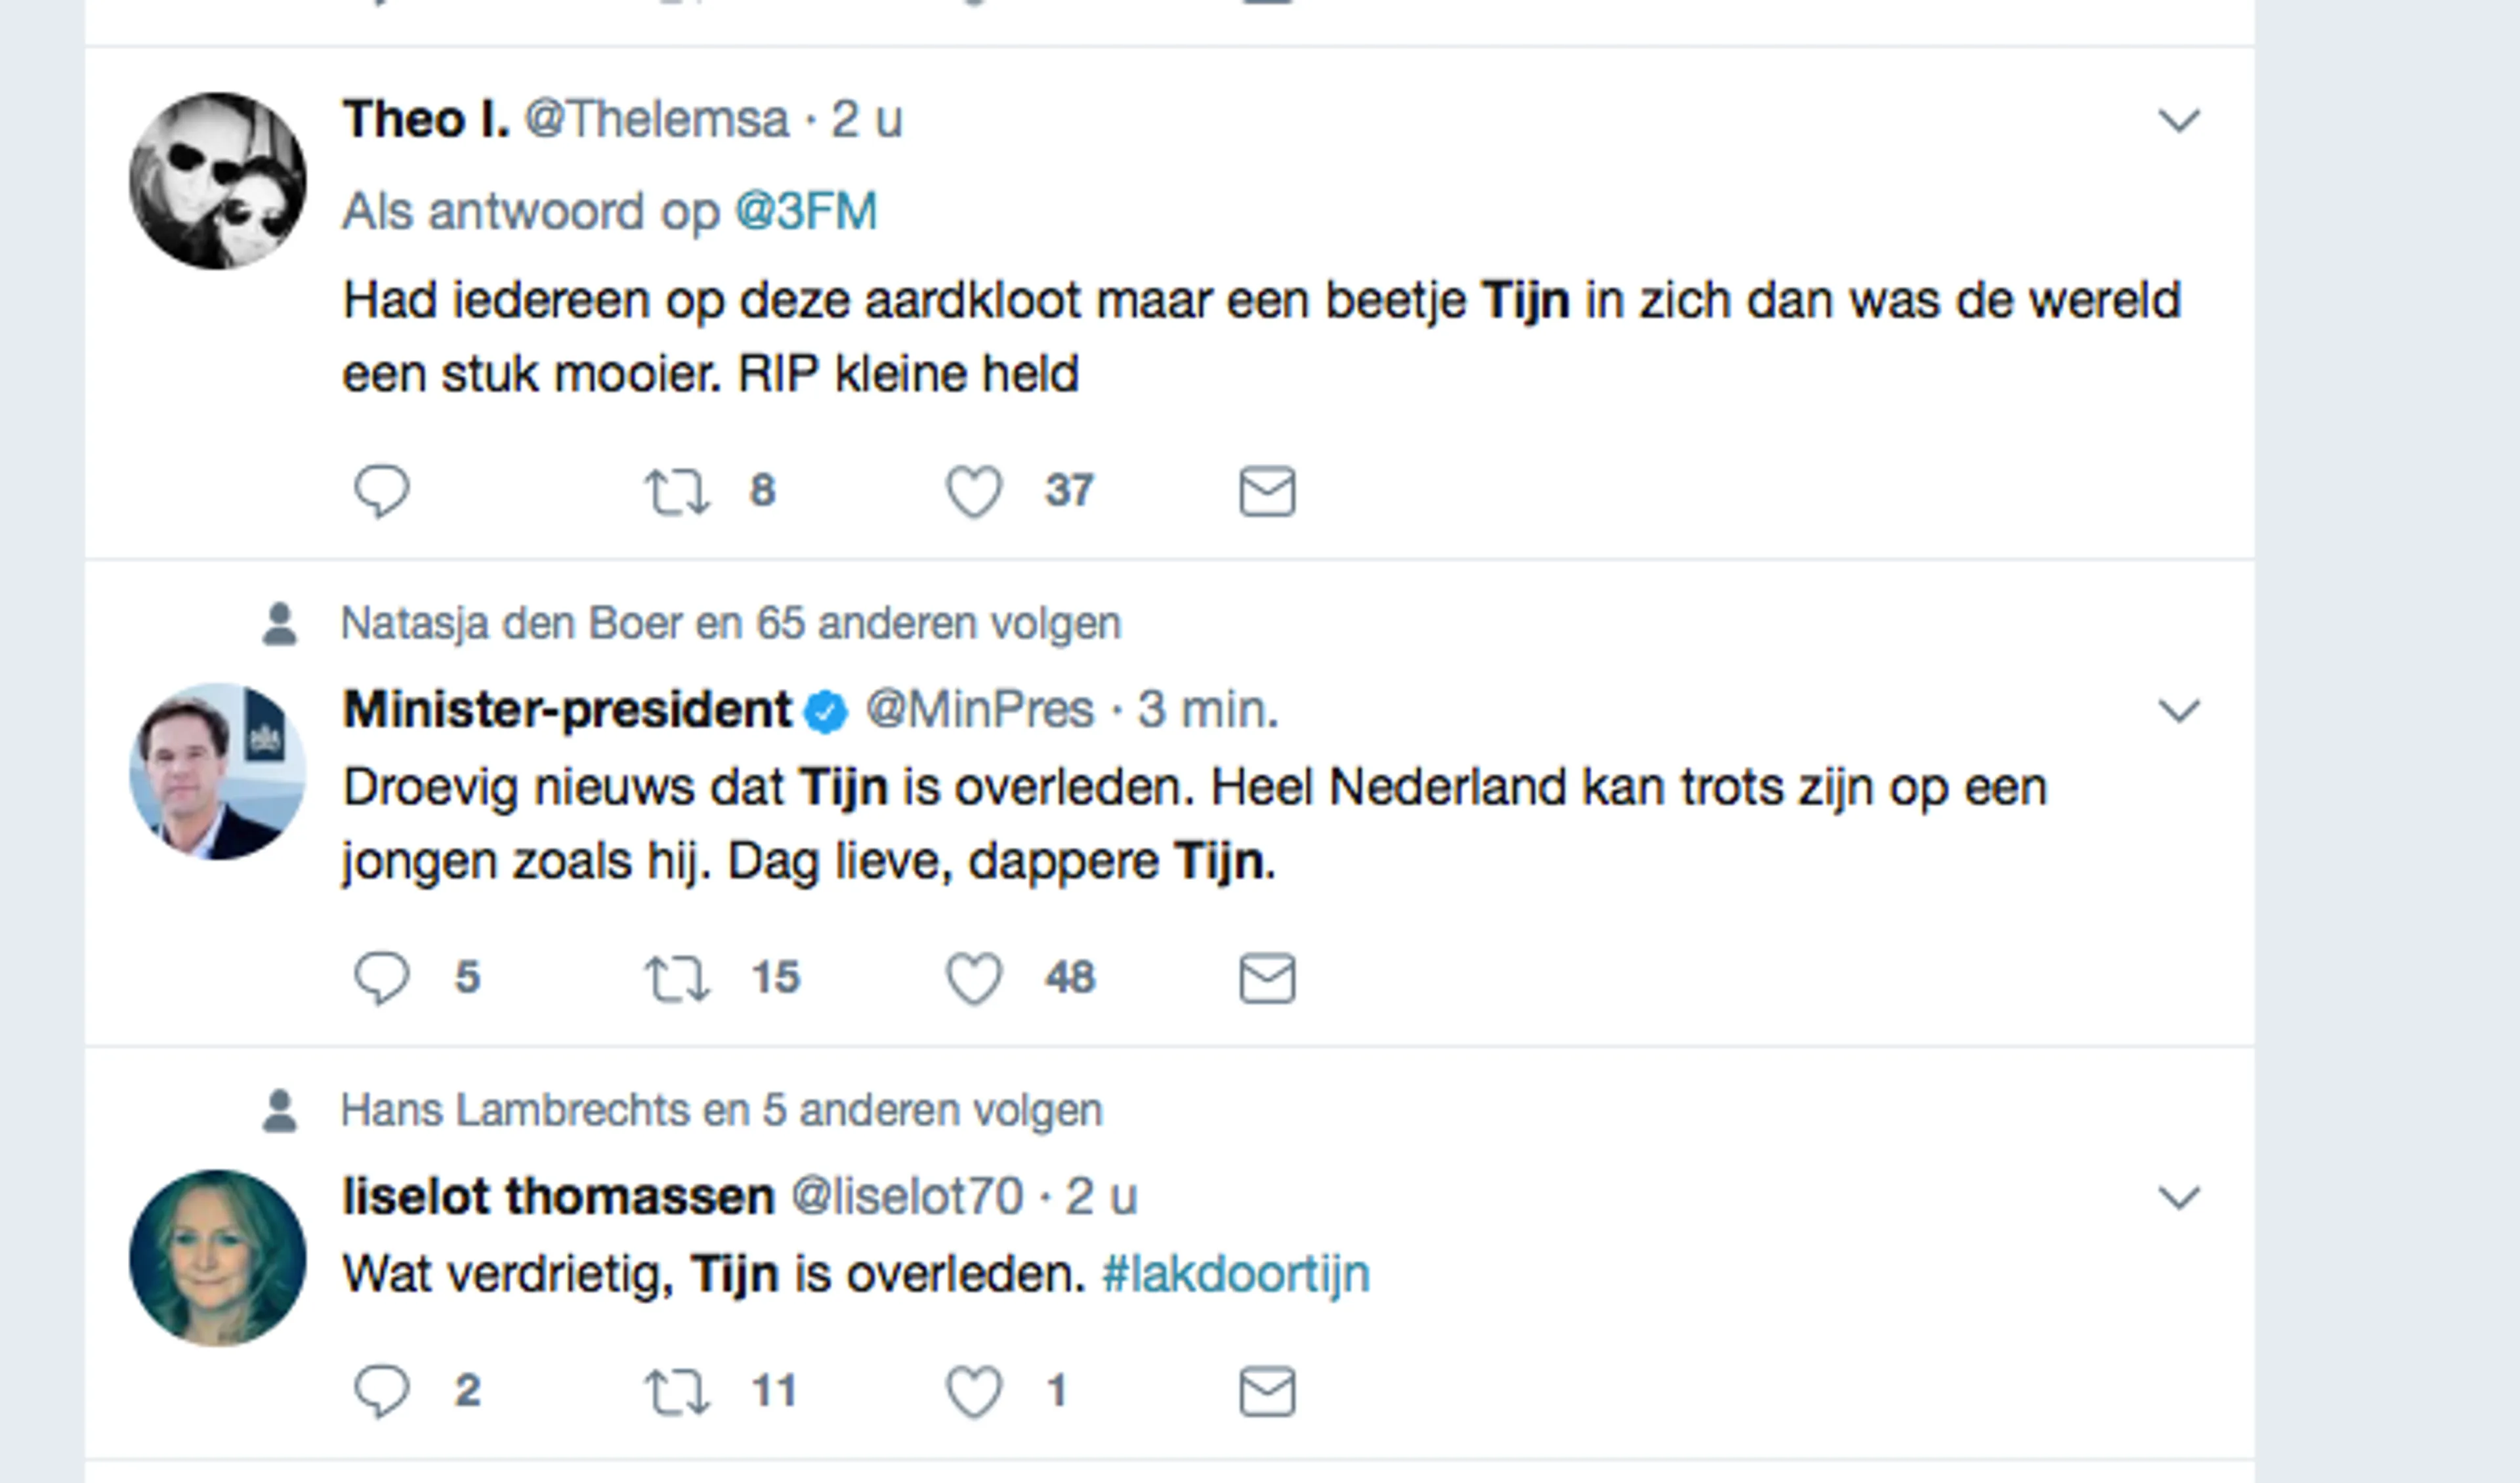This screenshot has width=2520, height=1483.
Task: Open more options for Theo I.'s tweet
Action: 2179,121
